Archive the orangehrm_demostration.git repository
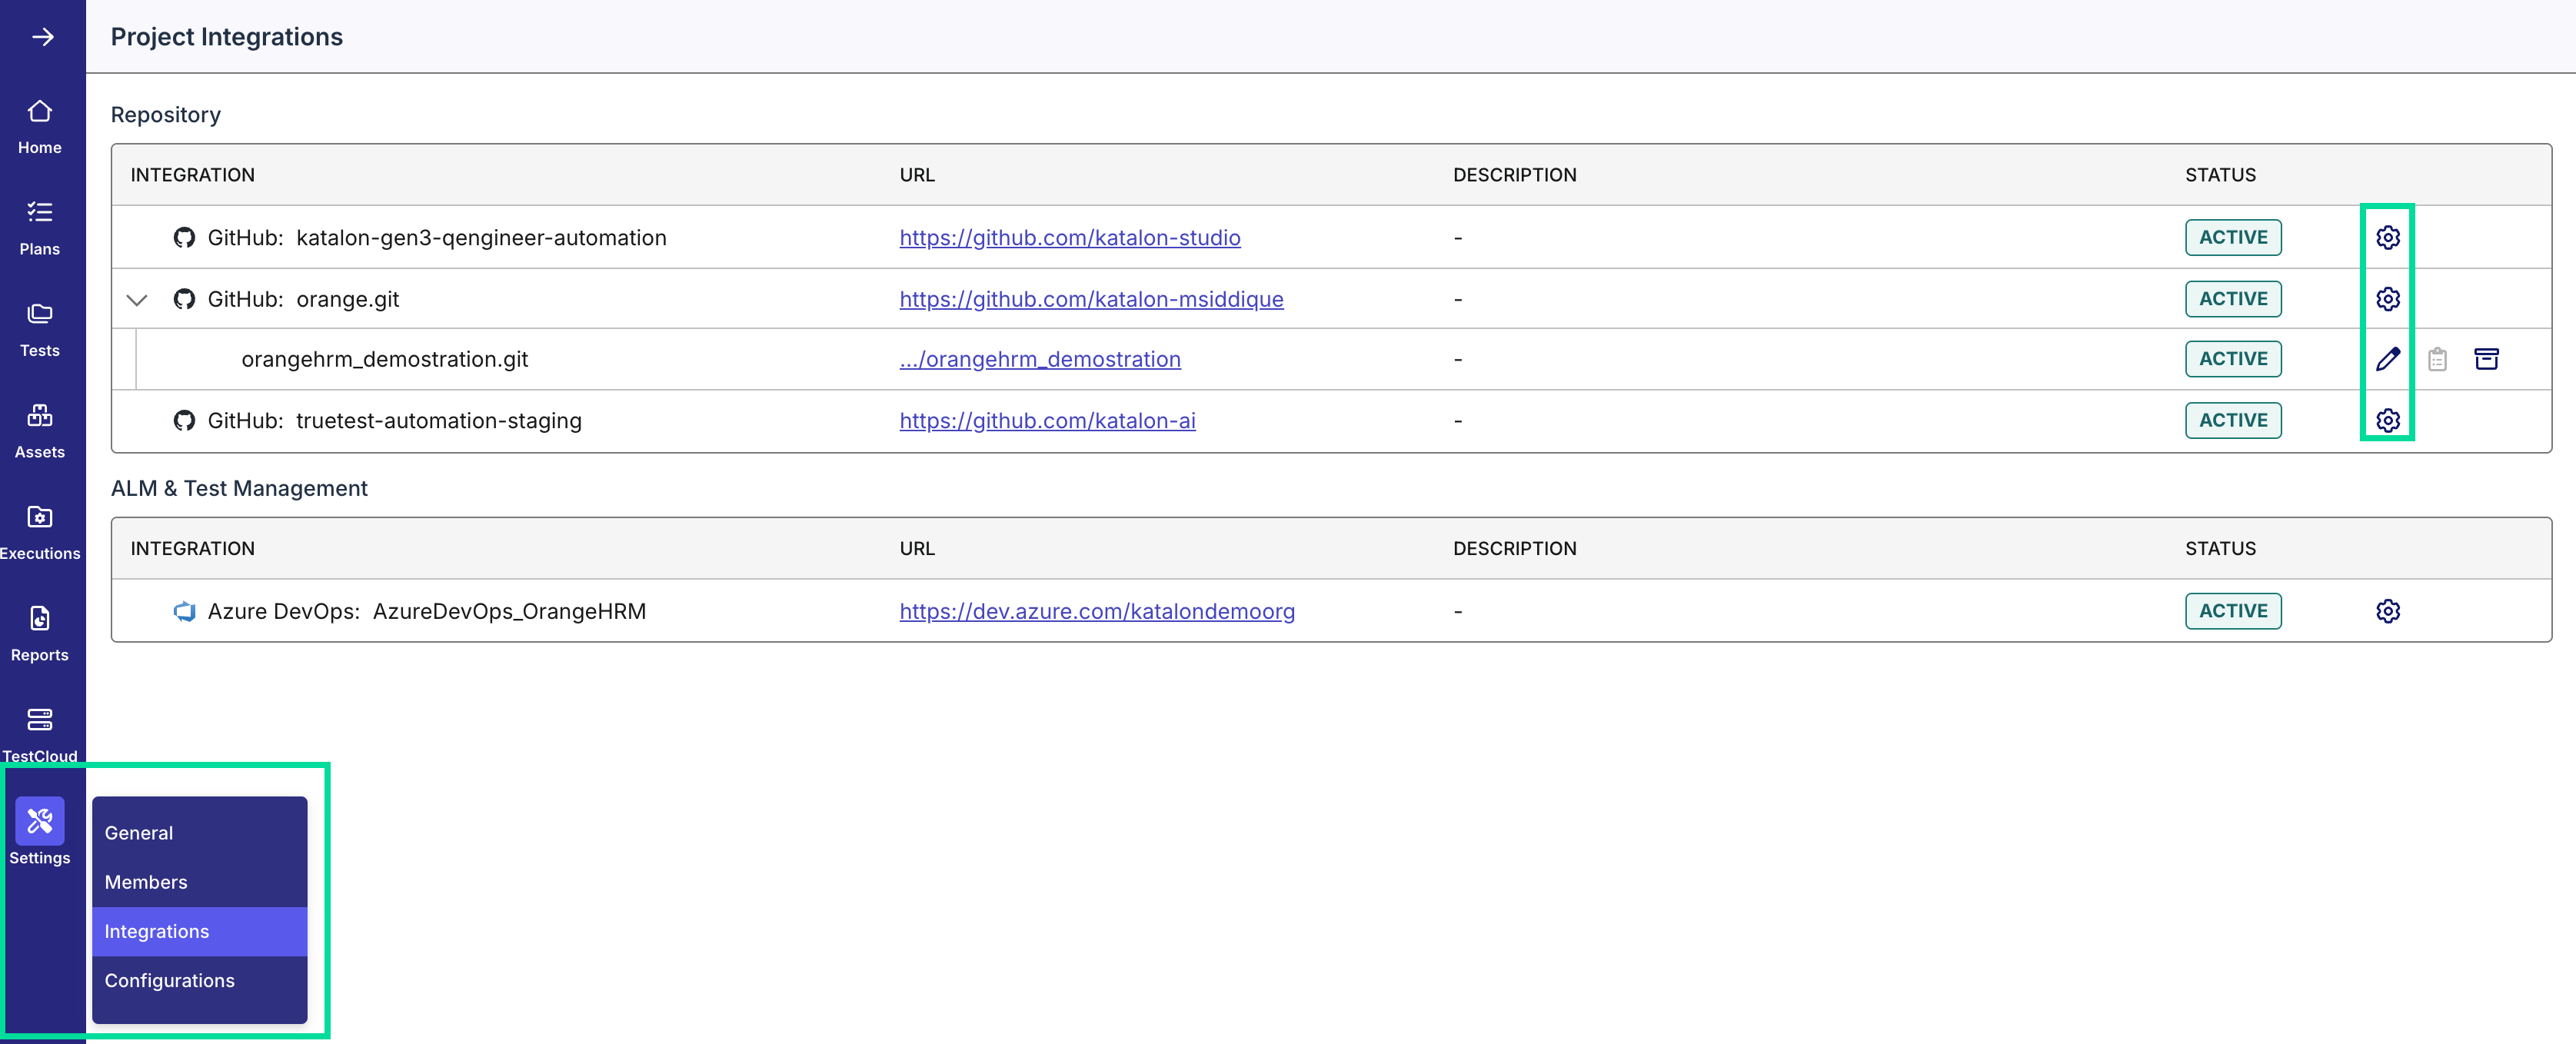 pyautogui.click(x=2487, y=359)
